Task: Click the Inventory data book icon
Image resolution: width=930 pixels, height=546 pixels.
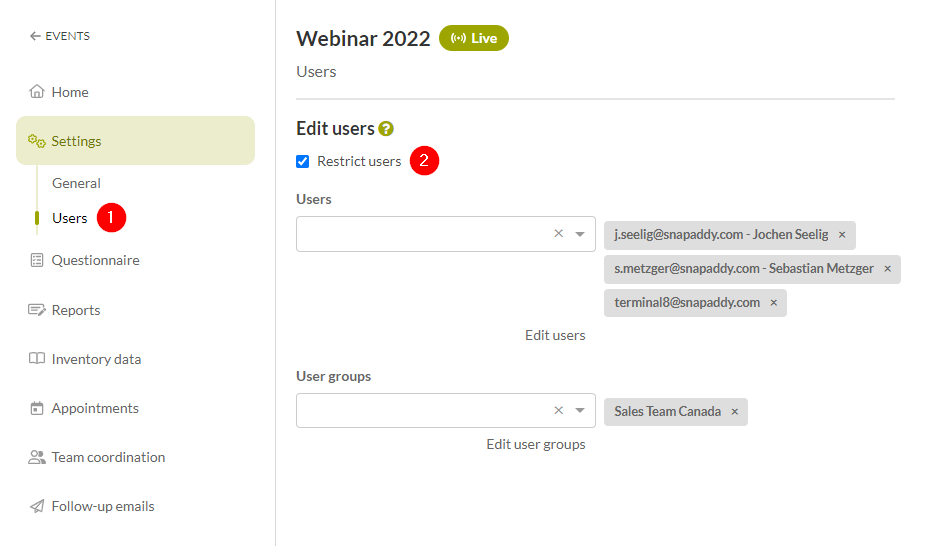Action: point(37,359)
